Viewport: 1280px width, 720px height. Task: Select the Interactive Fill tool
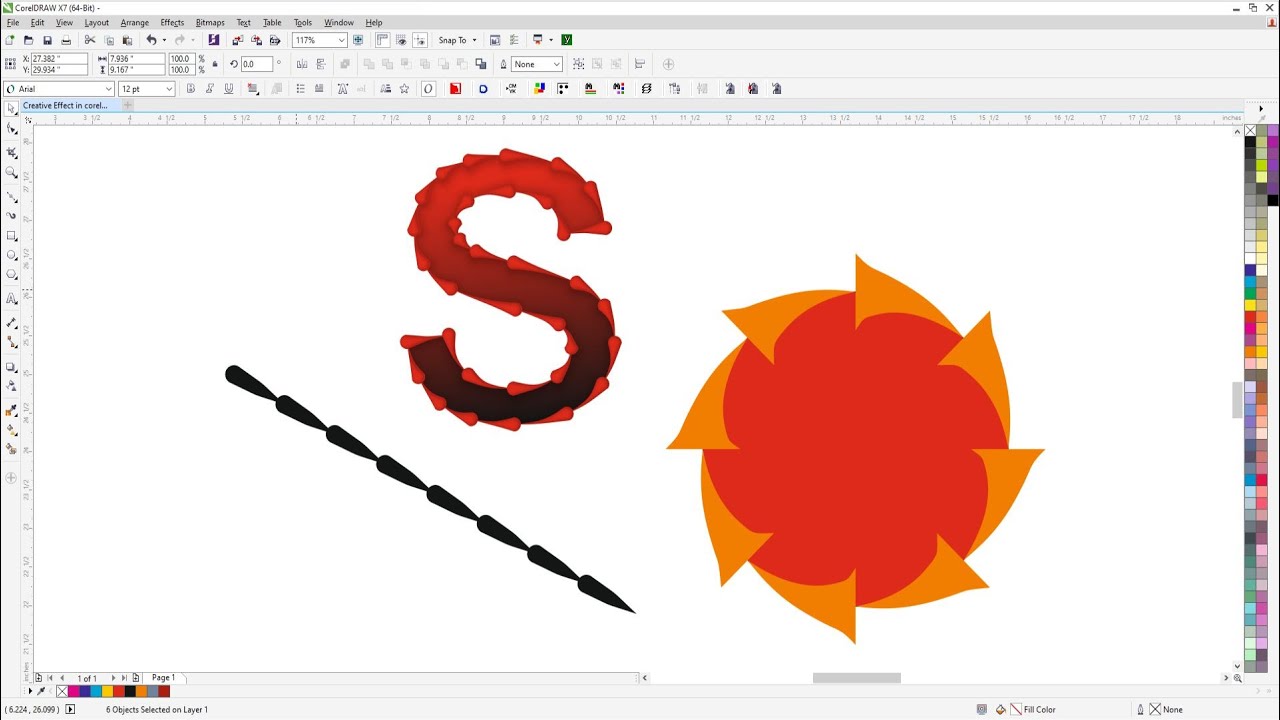coord(12,430)
